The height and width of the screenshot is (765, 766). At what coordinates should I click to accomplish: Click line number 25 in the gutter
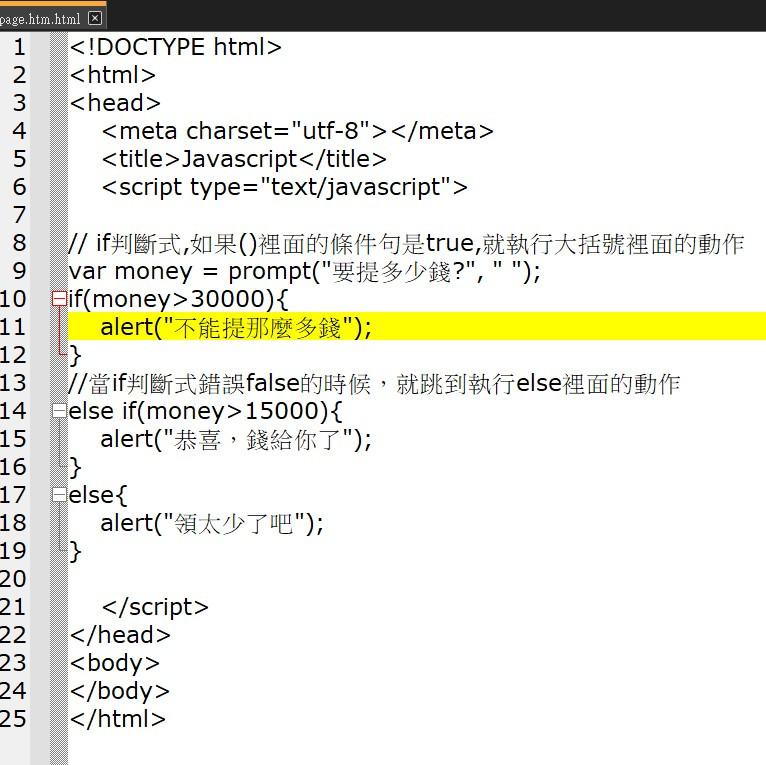coord(13,719)
